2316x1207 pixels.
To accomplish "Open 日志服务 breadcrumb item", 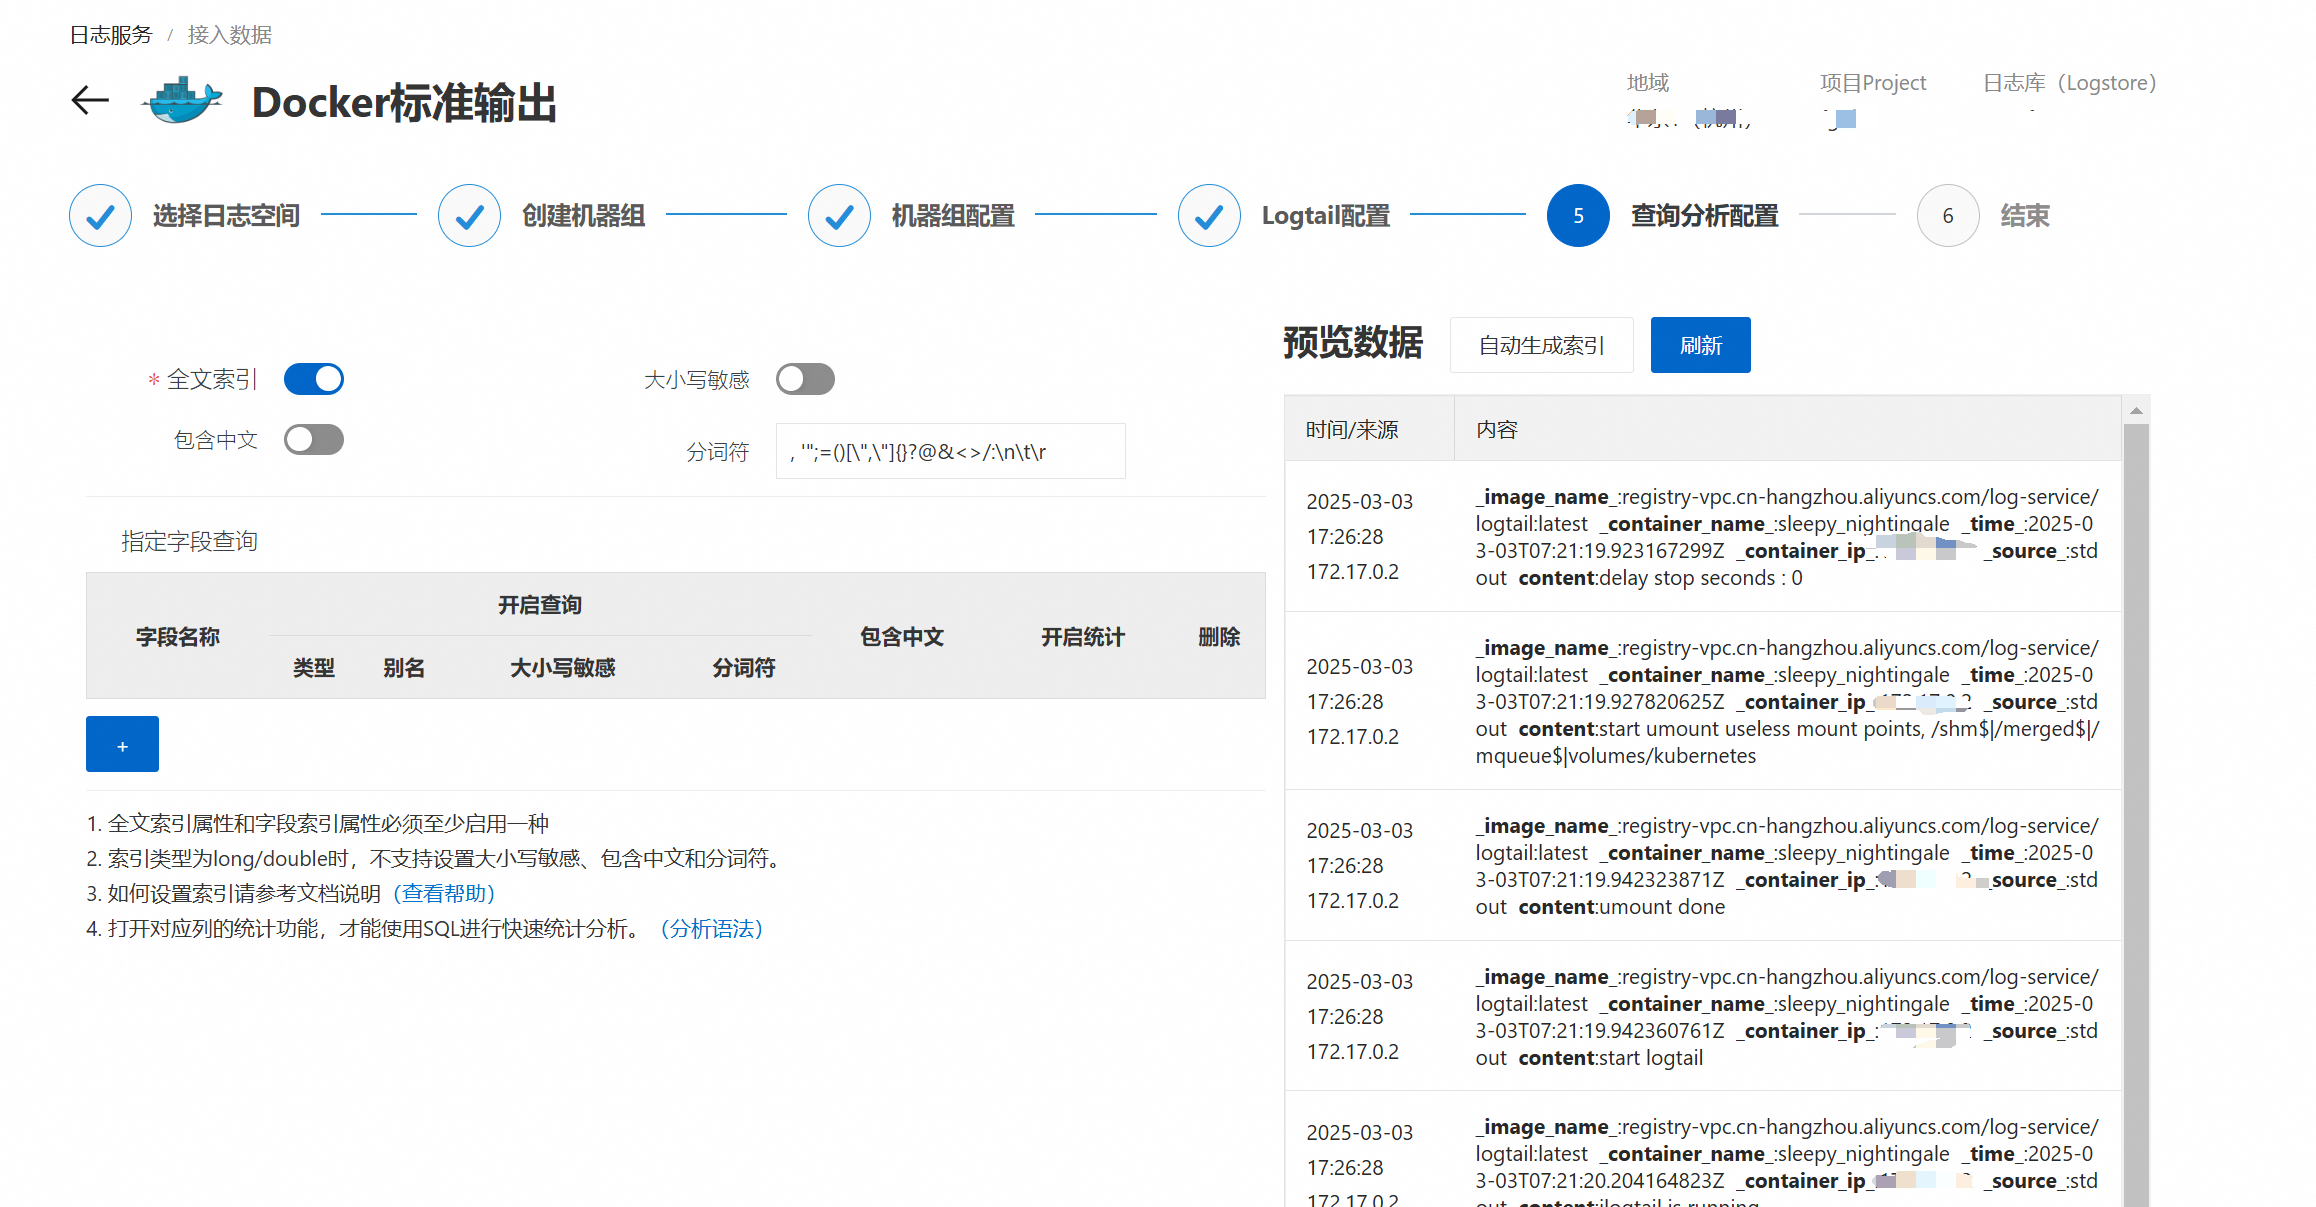I will coord(111,35).
